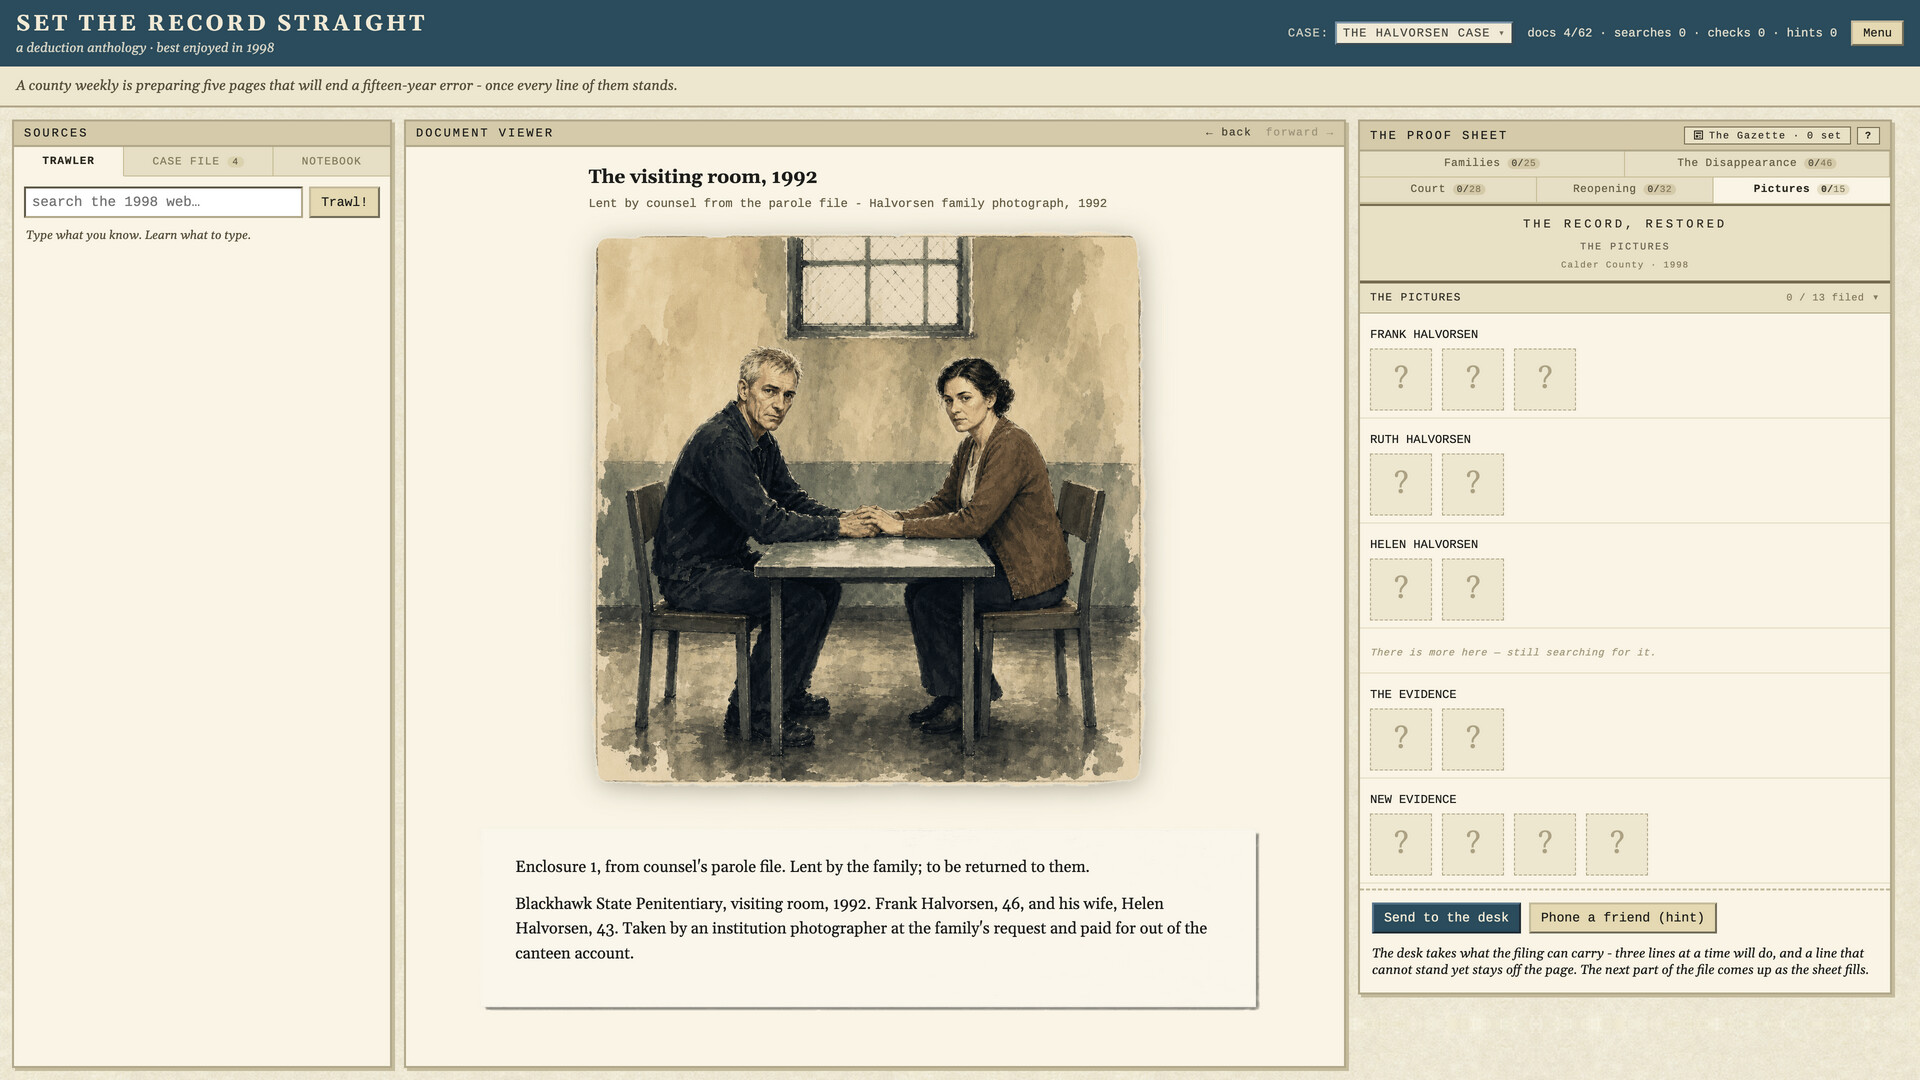Go back in the document viewer
This screenshot has width=1920, height=1080.
coord(1228,132)
